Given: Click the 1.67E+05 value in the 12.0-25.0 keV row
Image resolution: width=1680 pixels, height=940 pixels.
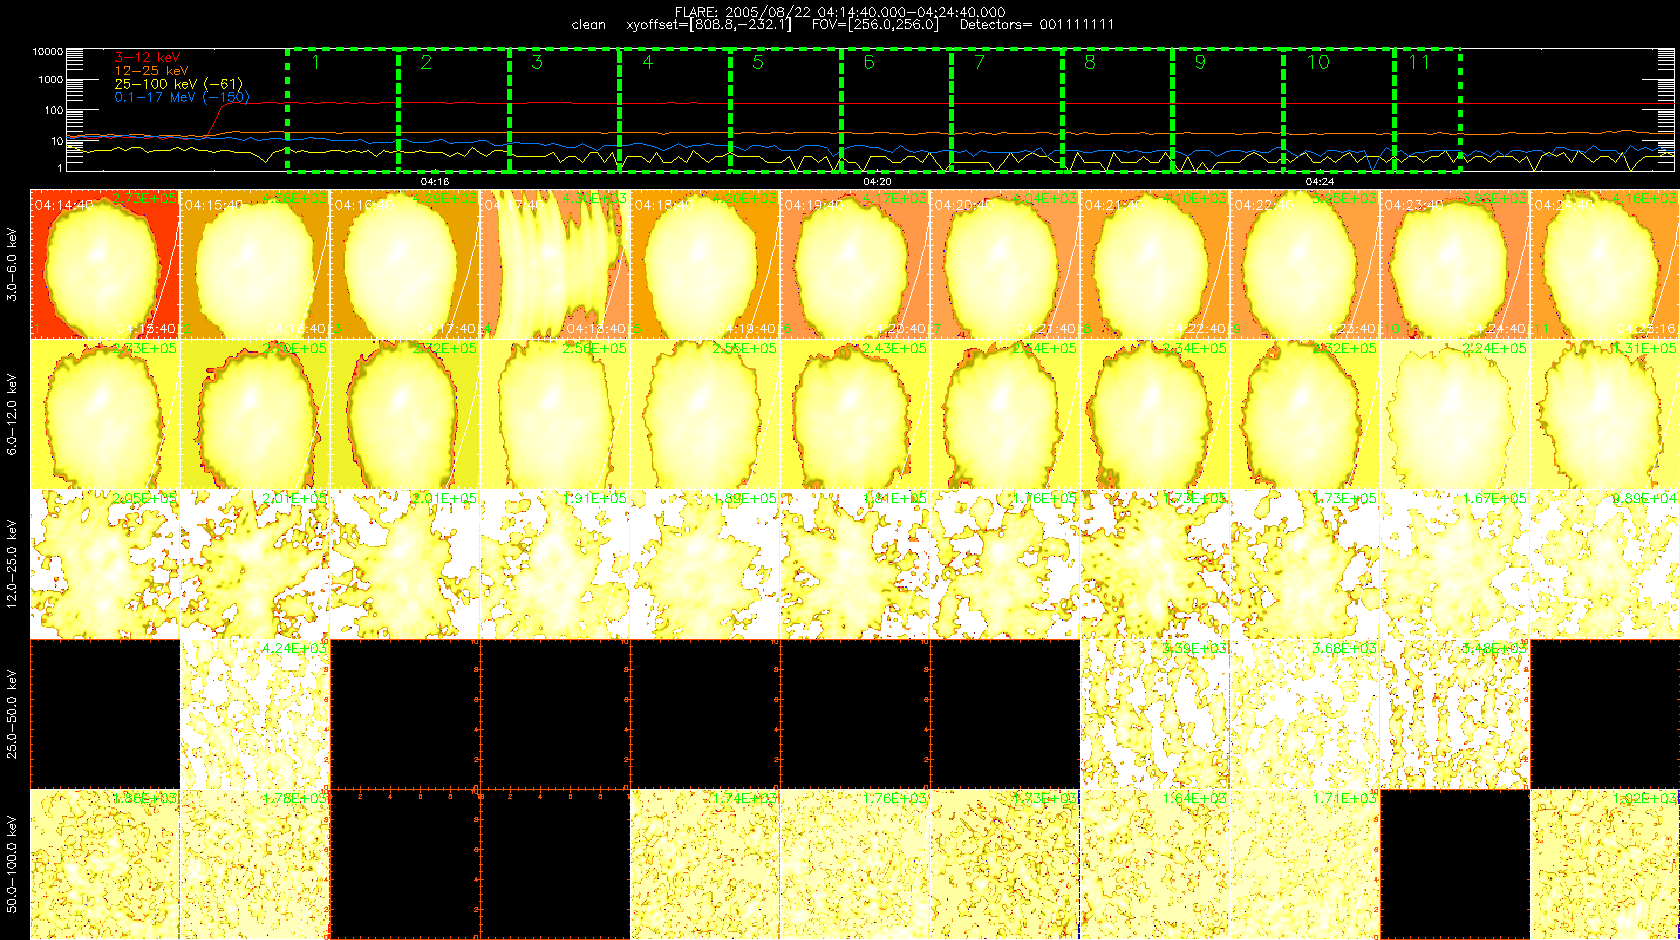Looking at the screenshot, I should tap(1494, 498).
